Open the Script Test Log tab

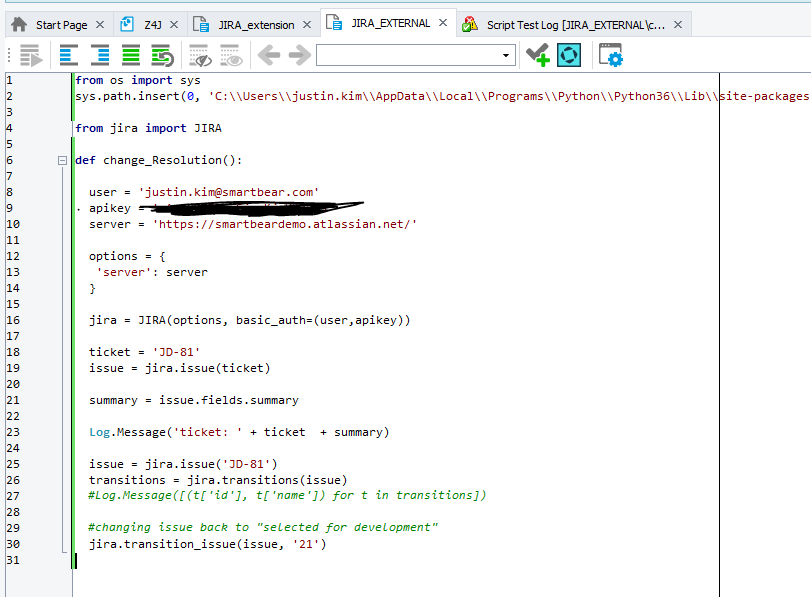pyautogui.click(x=565, y=24)
